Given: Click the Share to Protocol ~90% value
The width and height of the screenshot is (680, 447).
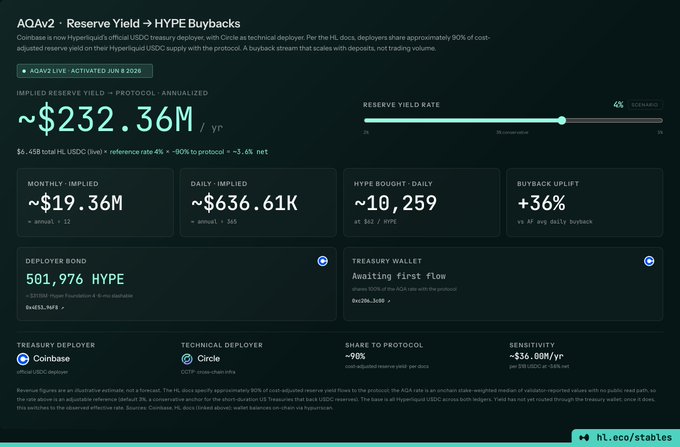Looking at the screenshot, I should 355,356.
